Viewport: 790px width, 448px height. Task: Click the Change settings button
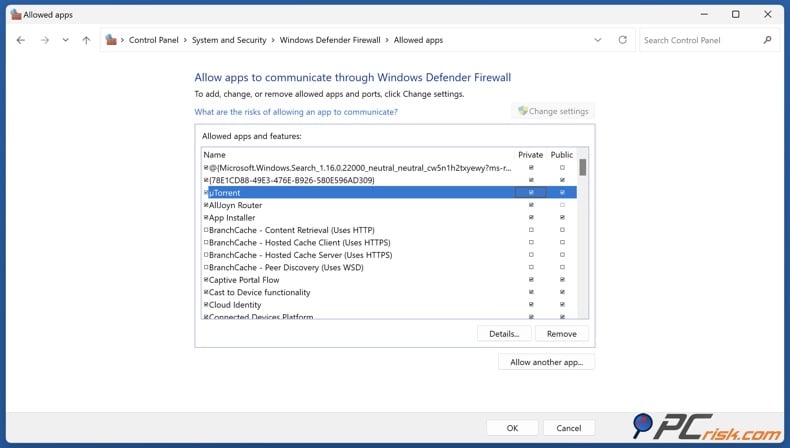(x=553, y=111)
